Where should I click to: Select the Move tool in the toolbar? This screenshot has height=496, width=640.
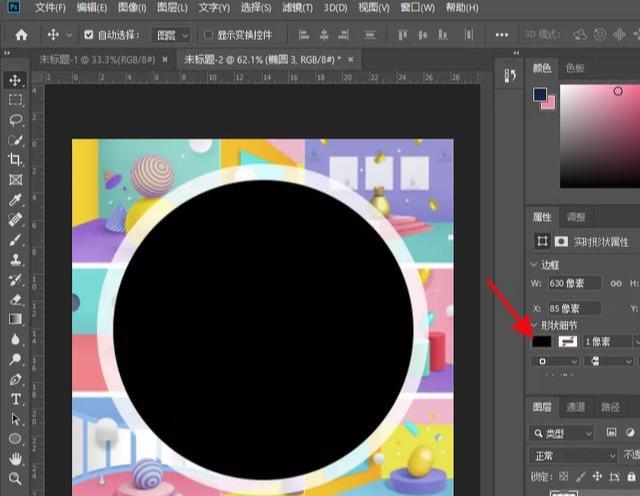(16, 80)
